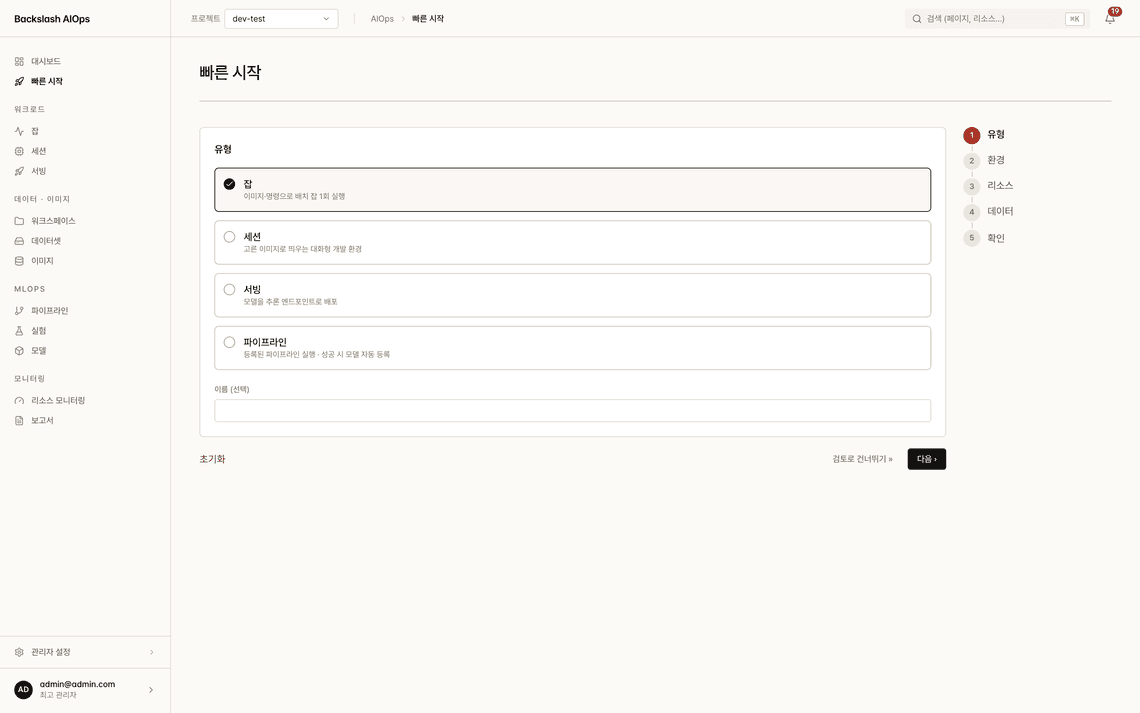This screenshot has width=1140, height=713.
Task: Click the 보고서 document icon
Action: 19,421
